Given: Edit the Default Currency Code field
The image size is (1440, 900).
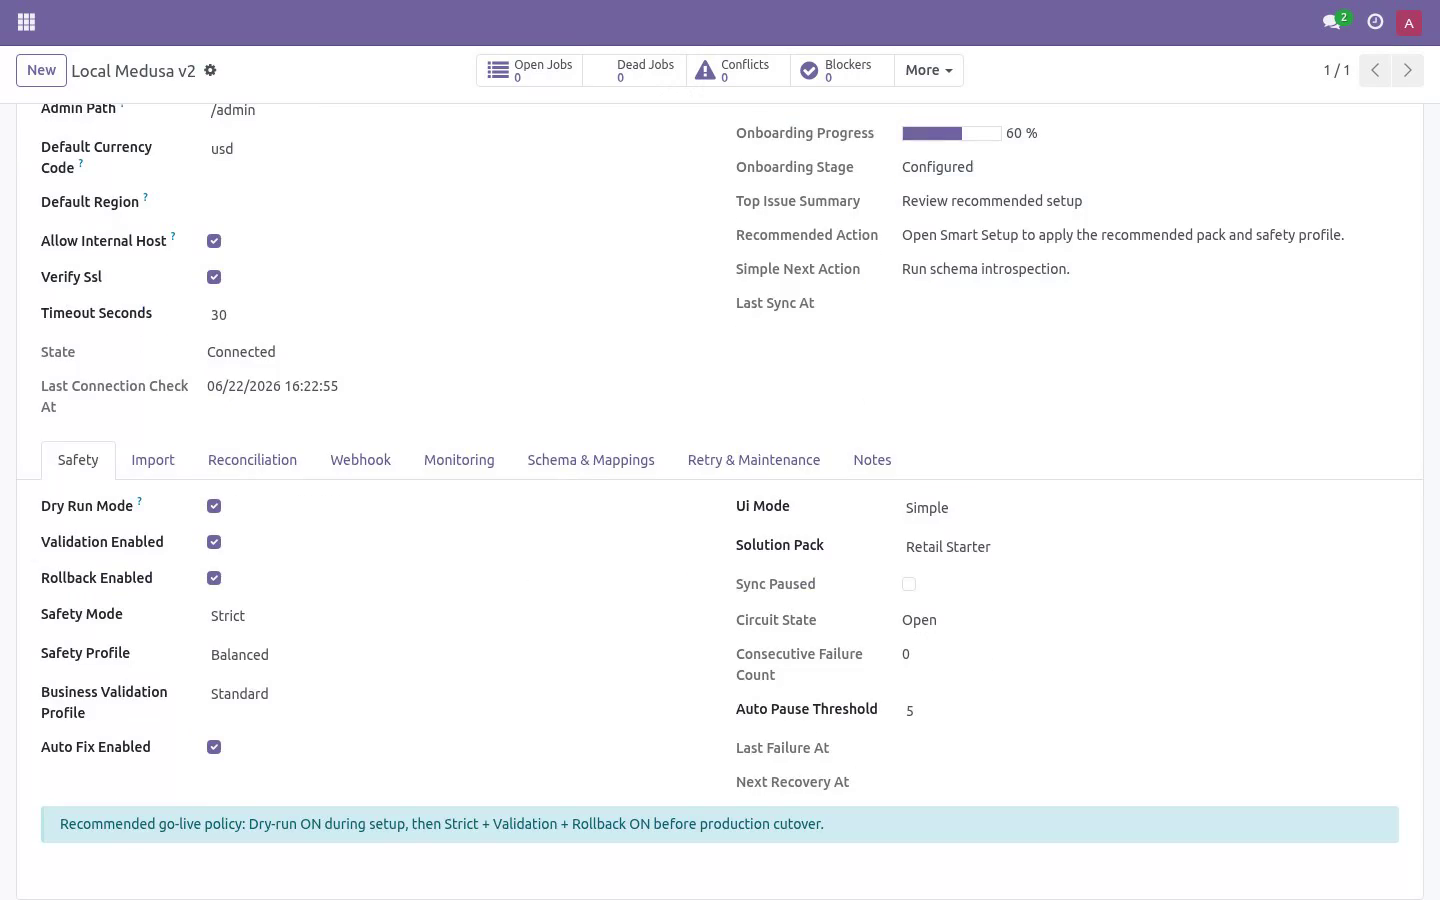Looking at the screenshot, I should (x=455, y=149).
